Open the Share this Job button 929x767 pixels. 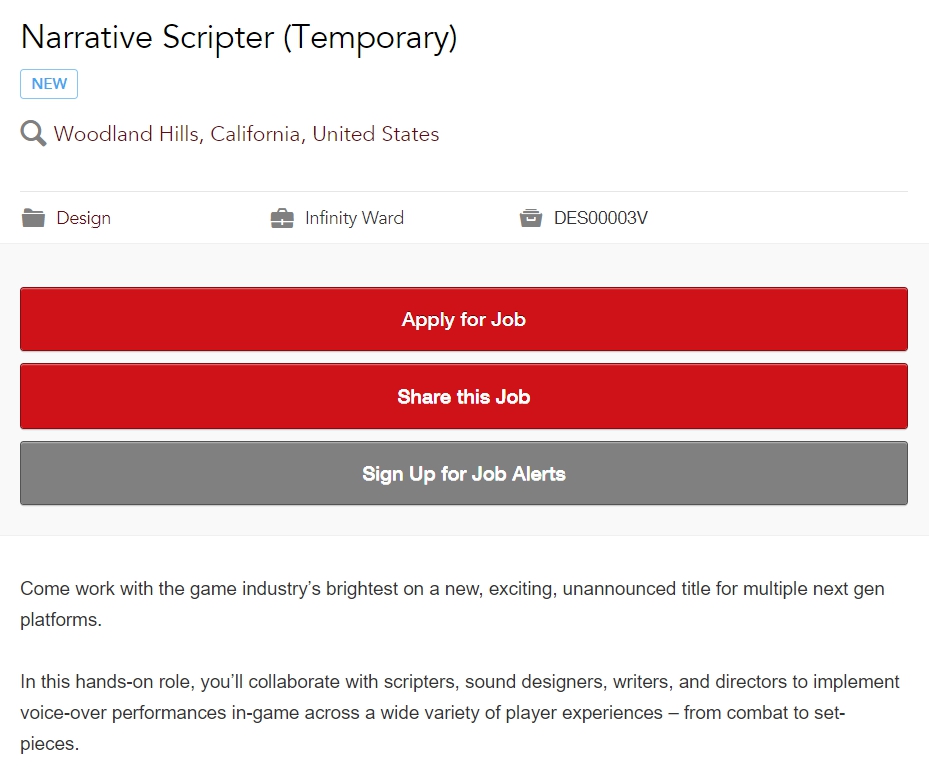click(464, 396)
